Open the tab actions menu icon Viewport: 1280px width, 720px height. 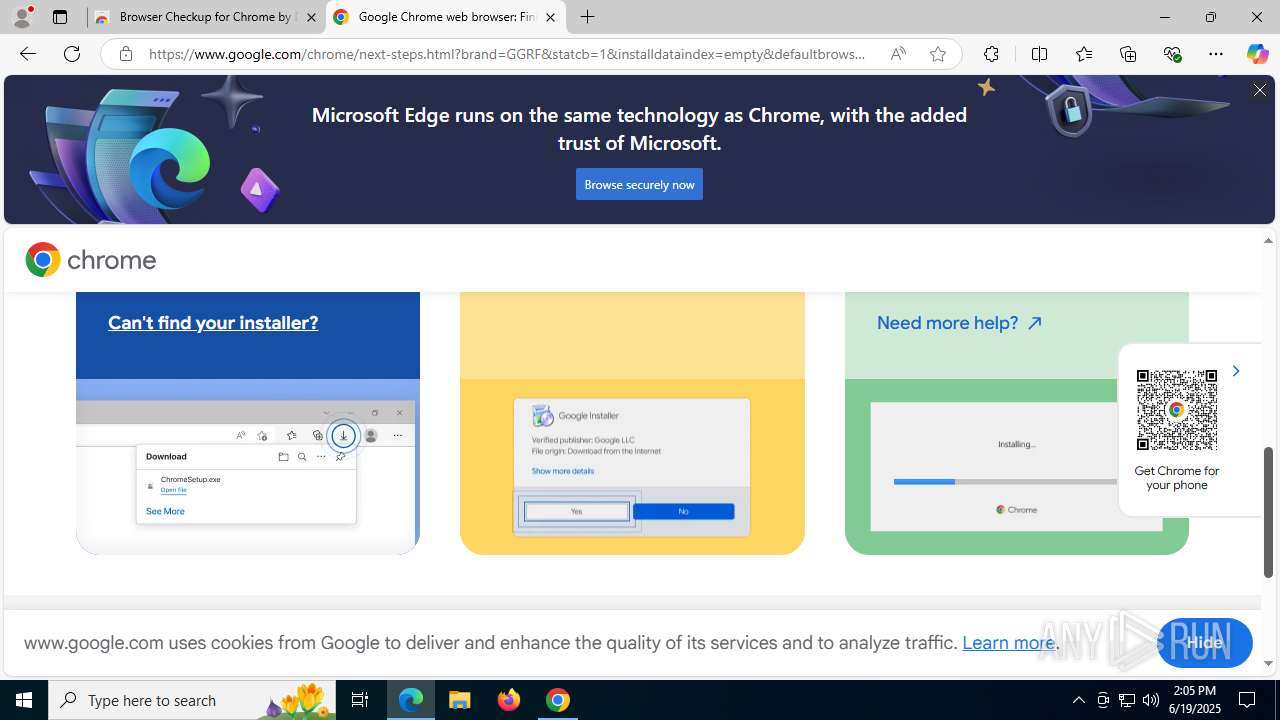click(x=60, y=17)
